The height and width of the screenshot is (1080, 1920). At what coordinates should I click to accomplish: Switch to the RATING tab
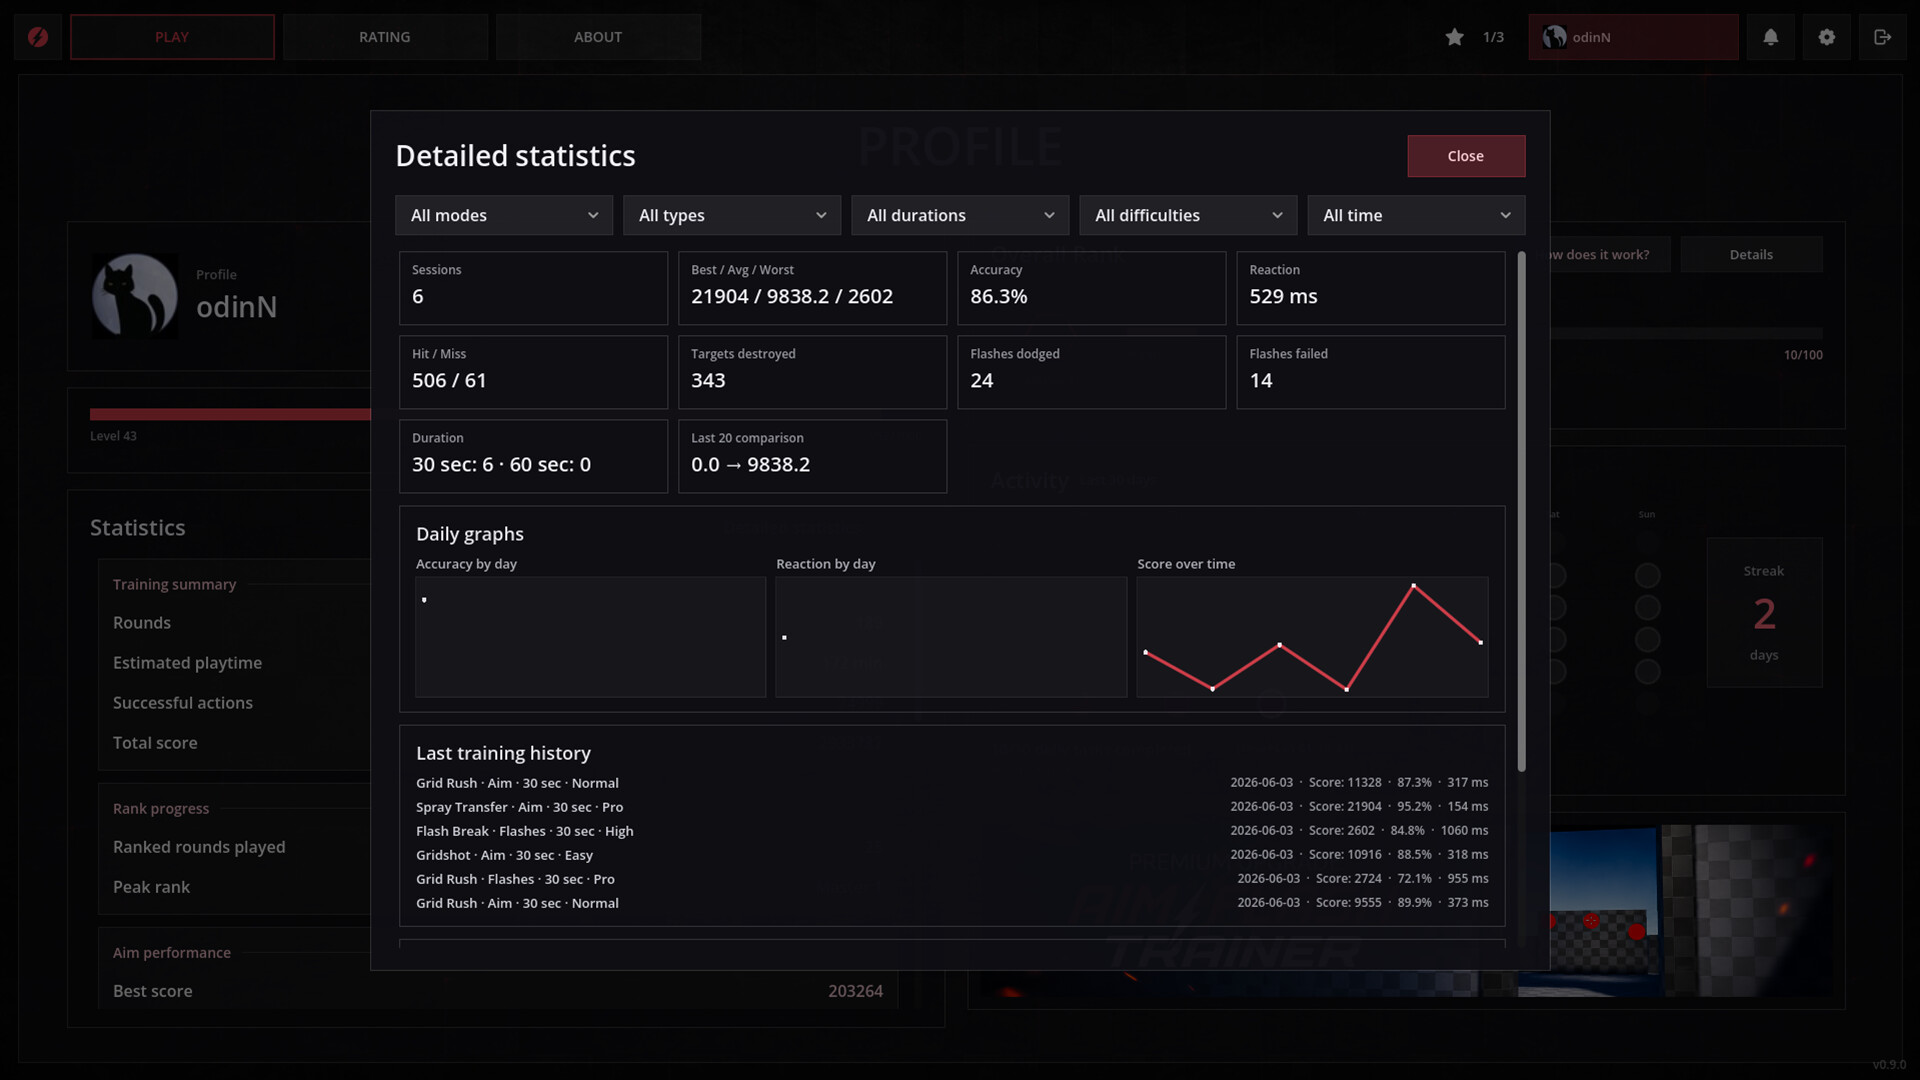[x=385, y=37]
